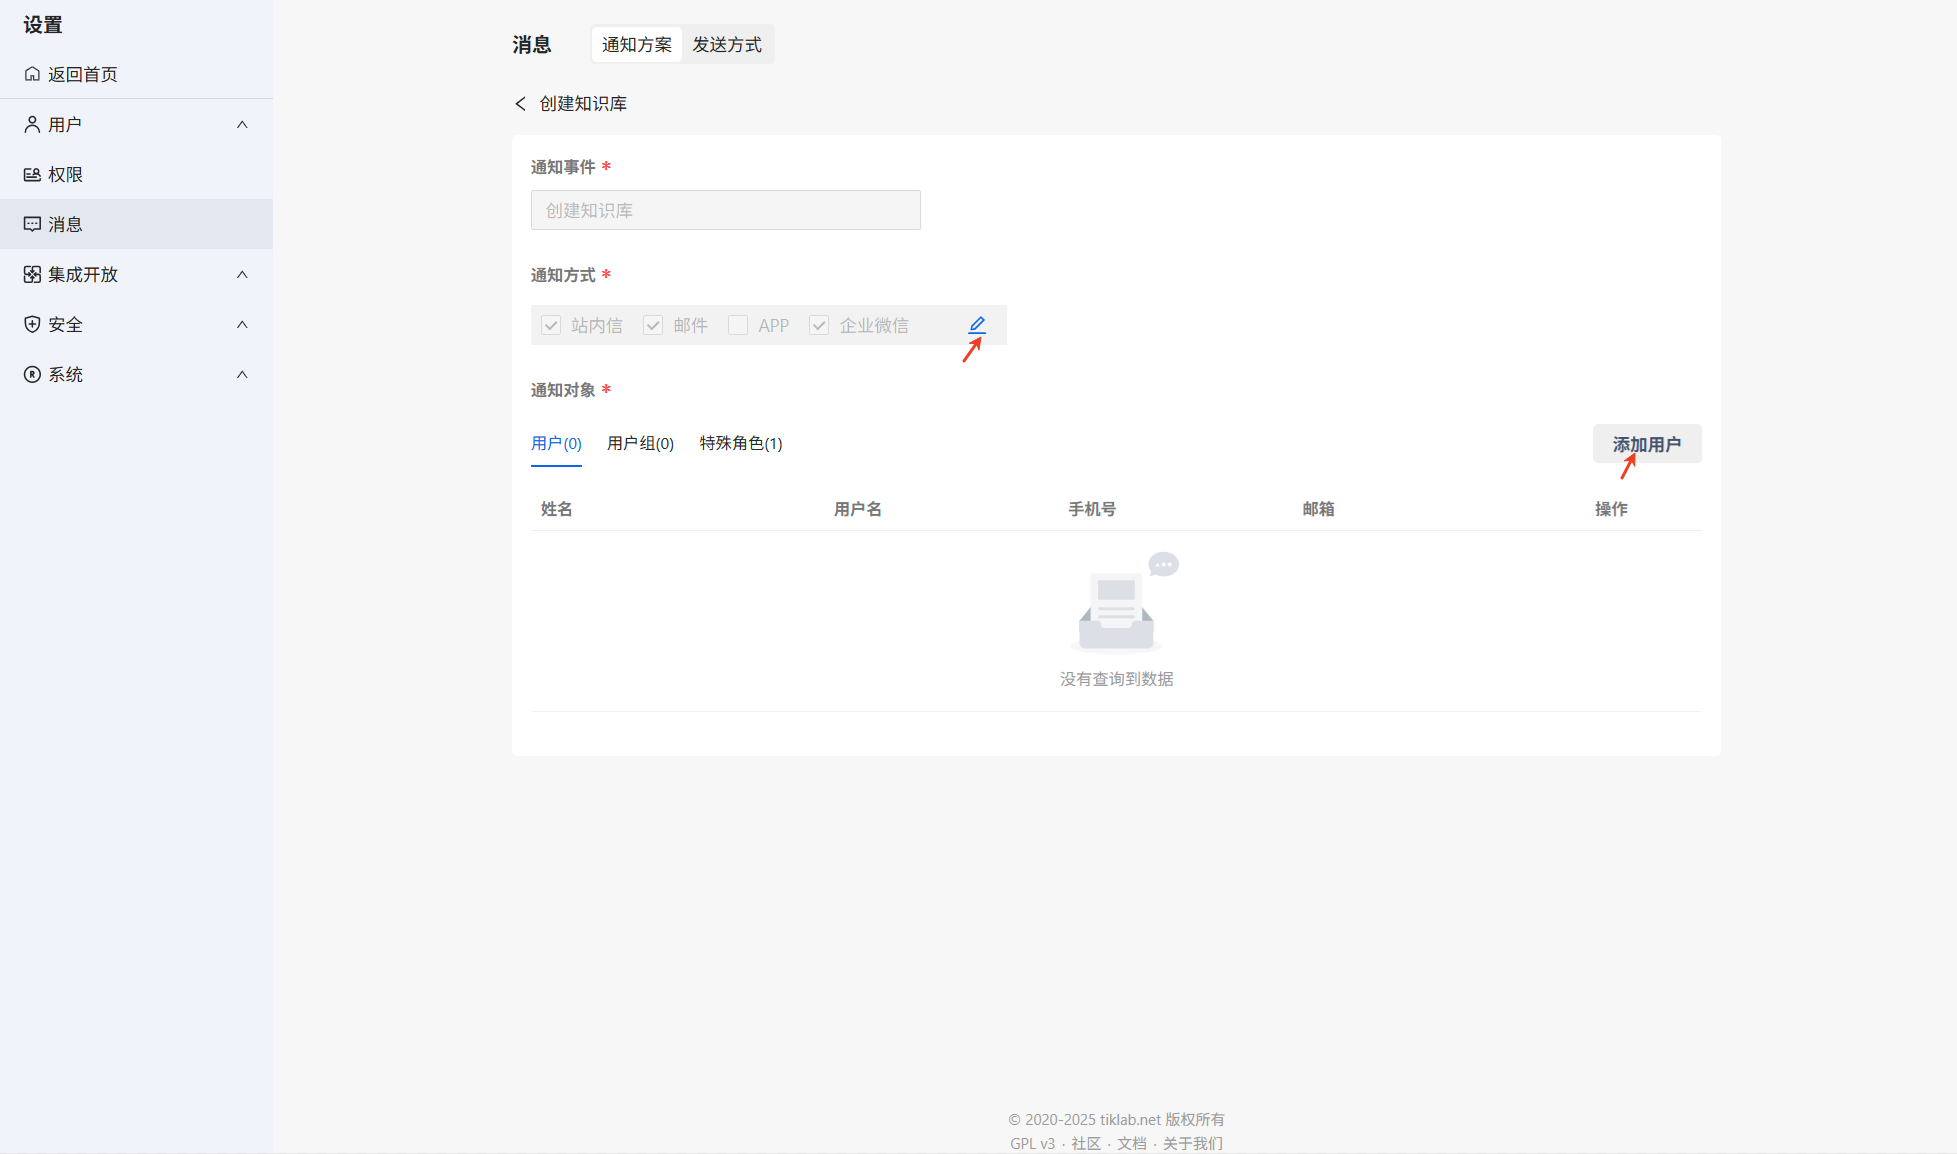This screenshot has height=1154, width=1957.
Task: Click the 消息 message icon in sidebar
Action: pyautogui.click(x=32, y=224)
